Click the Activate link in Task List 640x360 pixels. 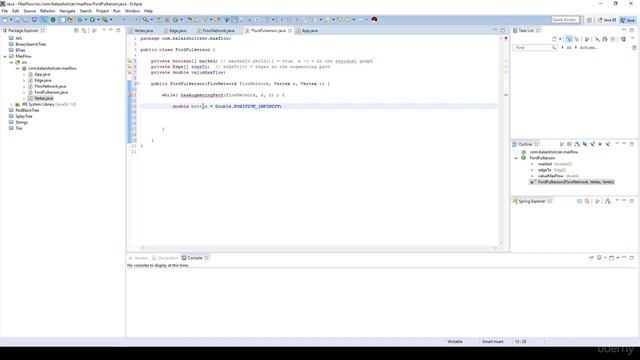589,48
